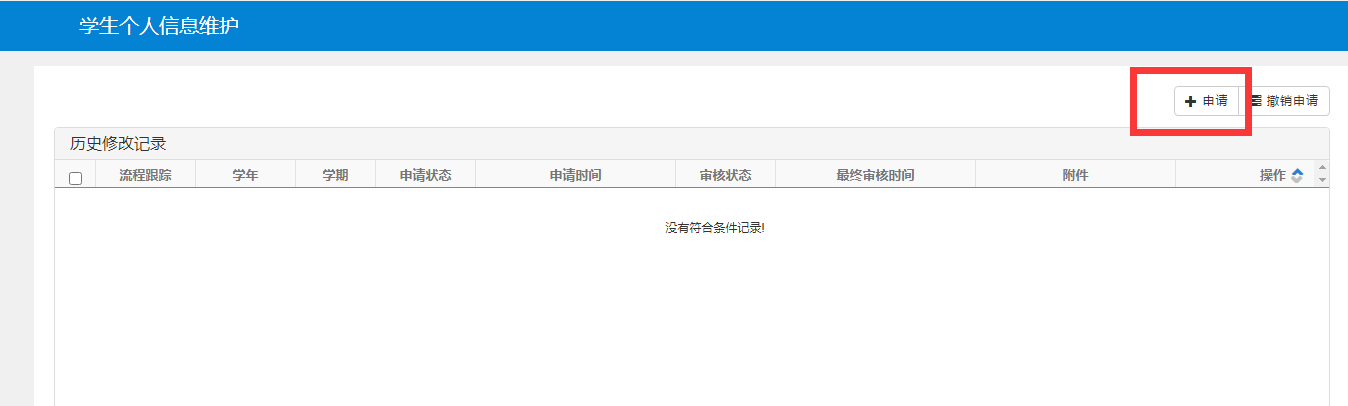Click the 操作 column header text

pos(1272,176)
